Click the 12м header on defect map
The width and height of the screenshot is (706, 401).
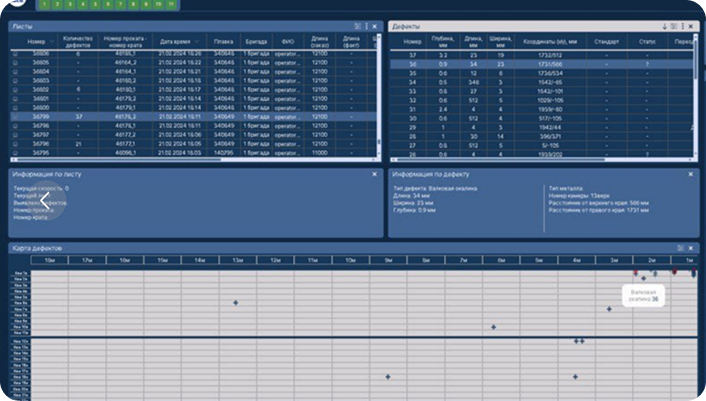[275, 260]
